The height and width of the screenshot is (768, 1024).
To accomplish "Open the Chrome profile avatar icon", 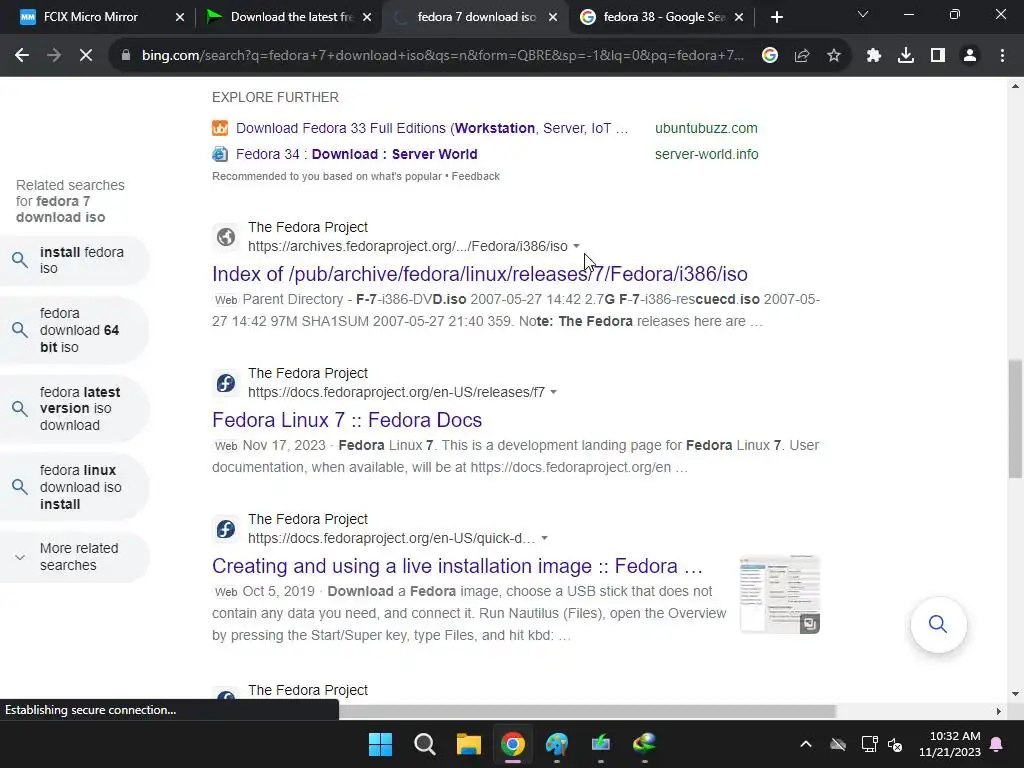I will [970, 56].
